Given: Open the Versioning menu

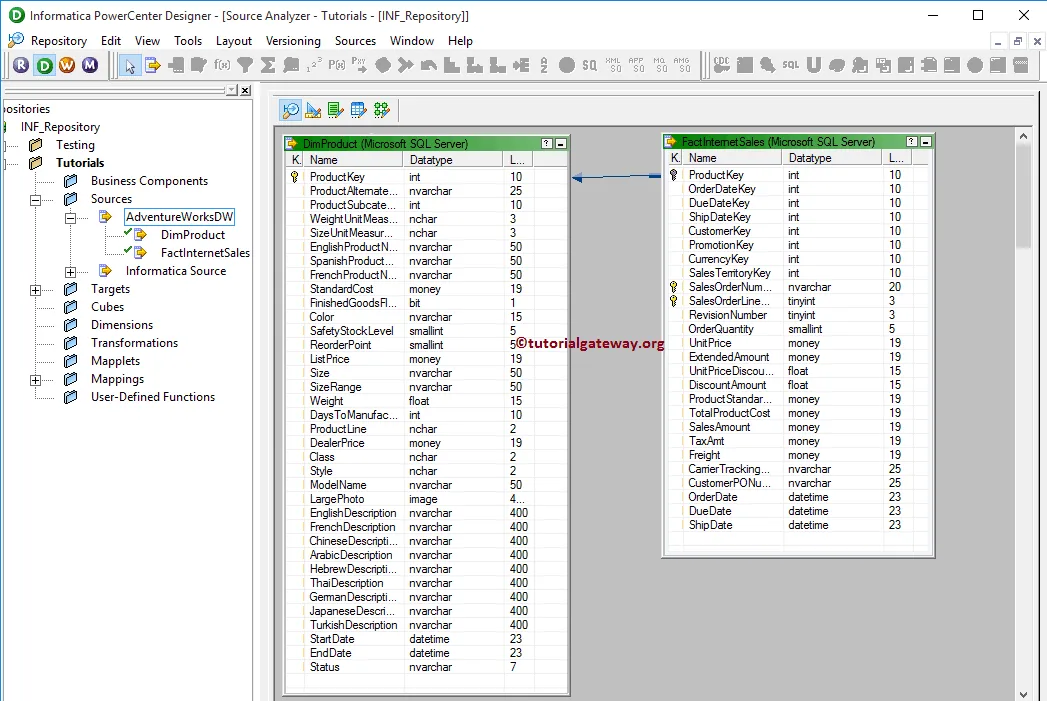Looking at the screenshot, I should coord(293,41).
